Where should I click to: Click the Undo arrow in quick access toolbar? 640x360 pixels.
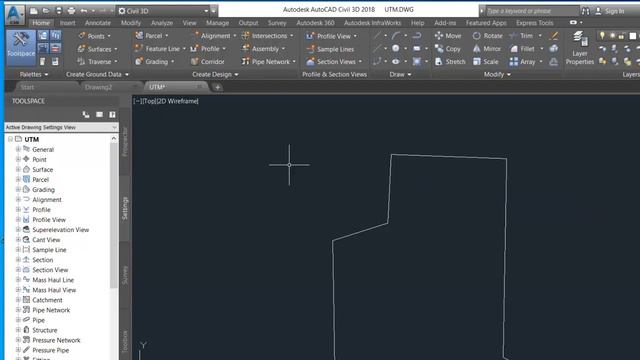84,11
